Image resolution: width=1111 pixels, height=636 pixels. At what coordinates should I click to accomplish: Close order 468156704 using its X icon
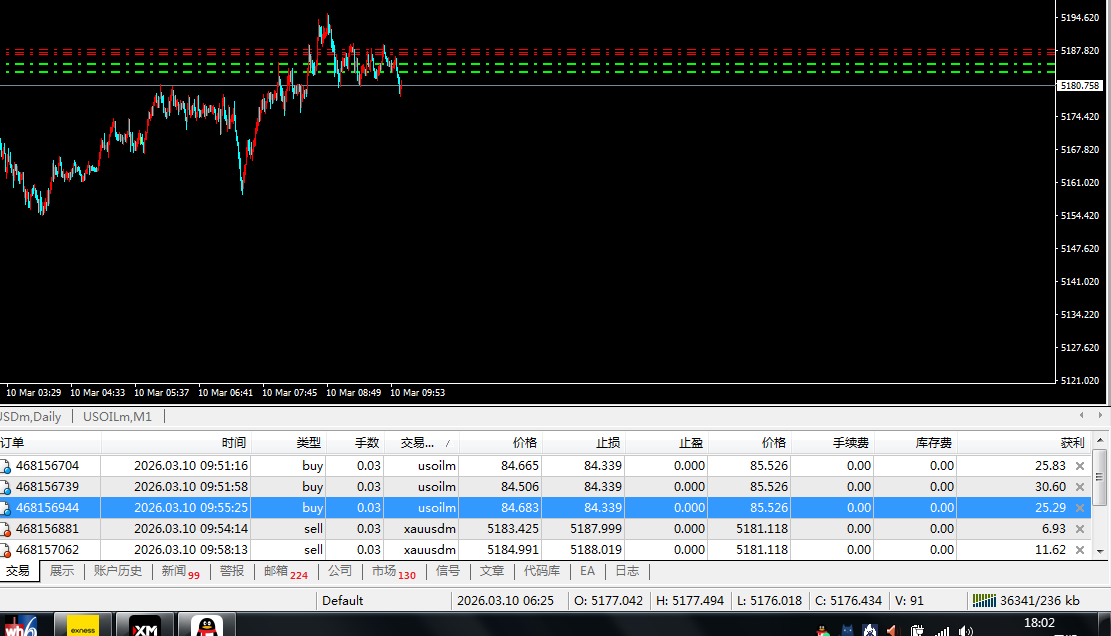tap(1079, 466)
